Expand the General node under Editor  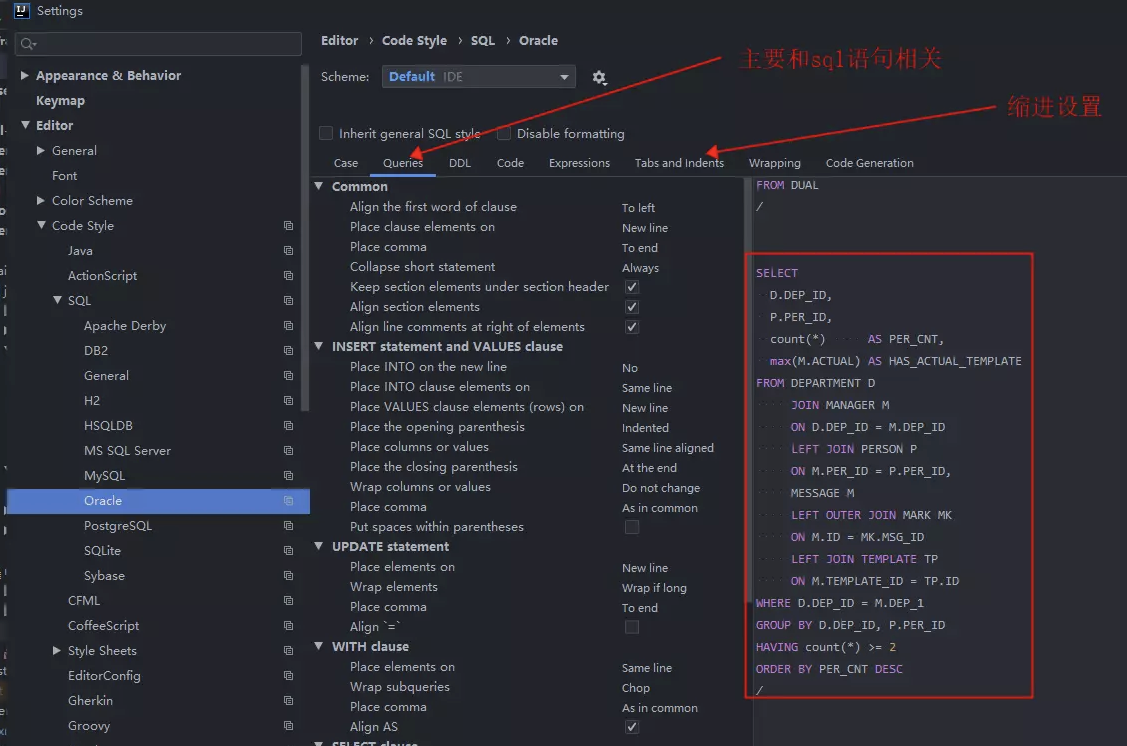coord(40,150)
